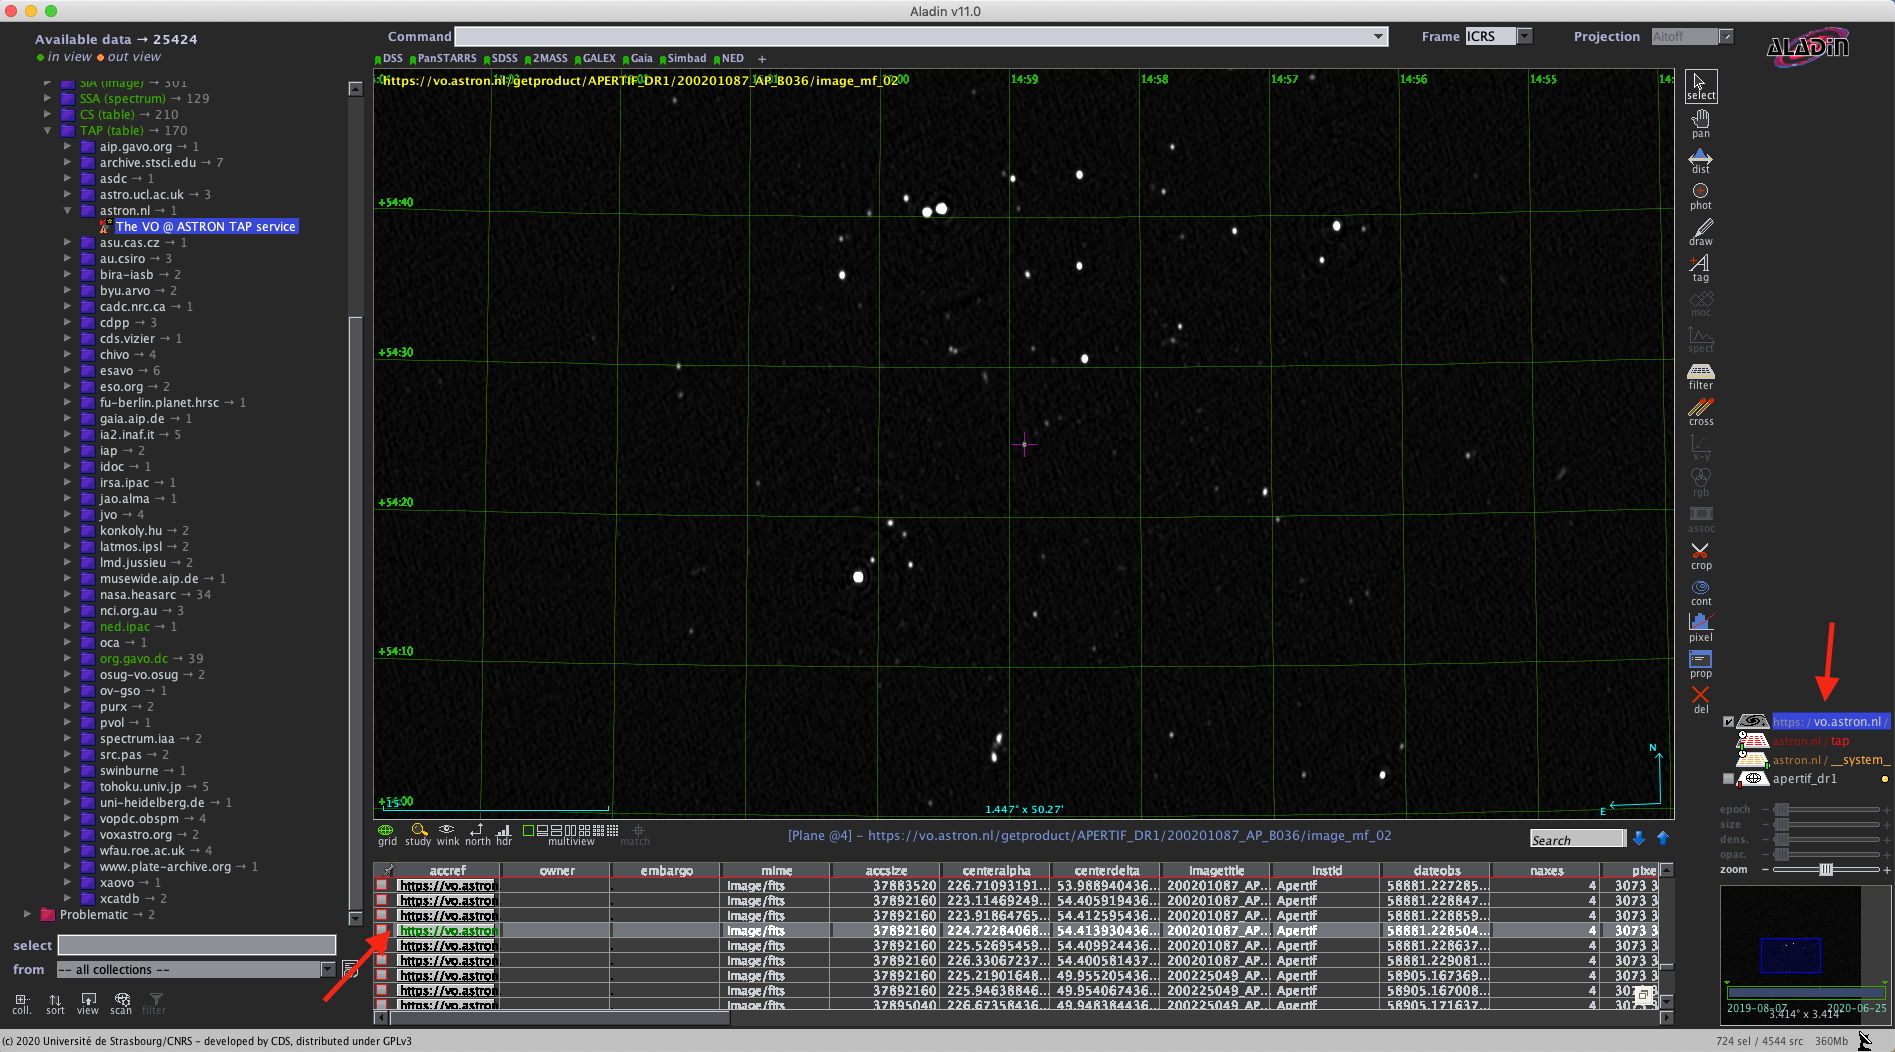Activate the draw pencil tool
Viewport: 1895px width, 1052px height.
tap(1700, 232)
